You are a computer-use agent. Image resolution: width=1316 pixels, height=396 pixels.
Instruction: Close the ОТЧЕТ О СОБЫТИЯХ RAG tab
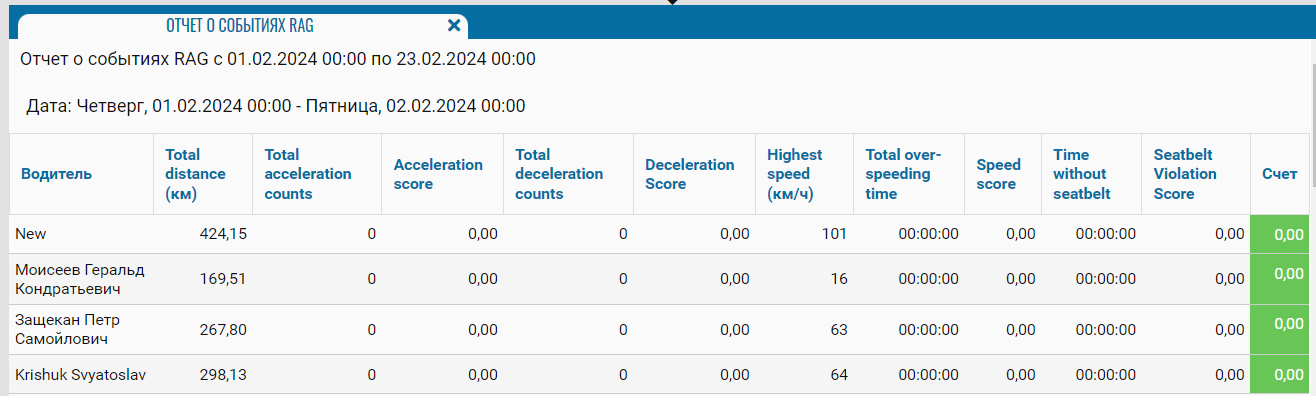click(454, 26)
